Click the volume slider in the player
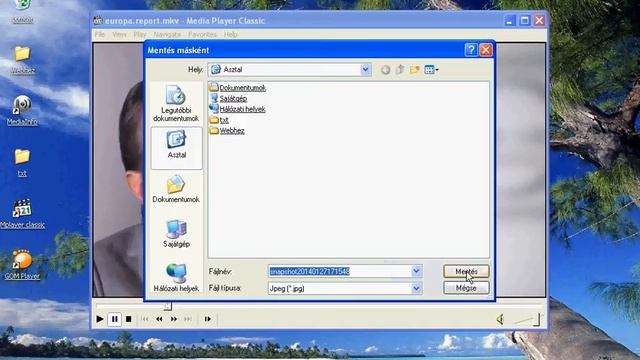 (x=528, y=320)
